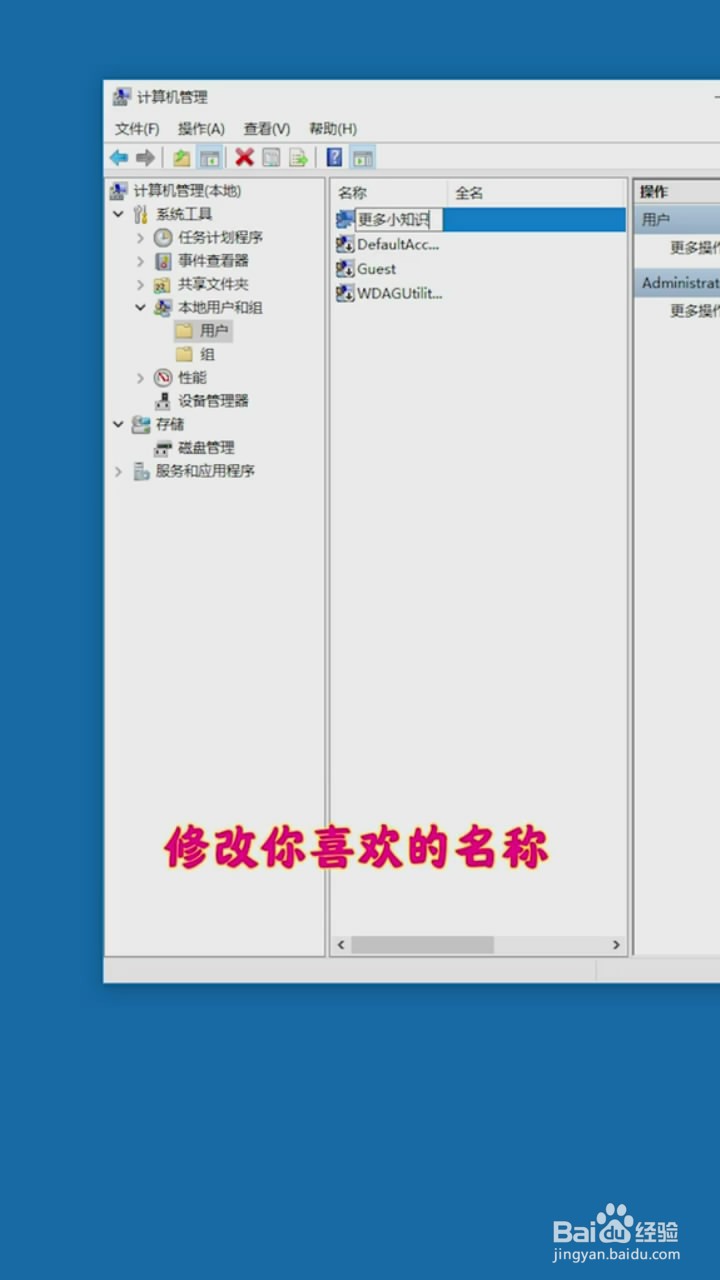Select 计算机管理(本地) root node

click(187, 191)
